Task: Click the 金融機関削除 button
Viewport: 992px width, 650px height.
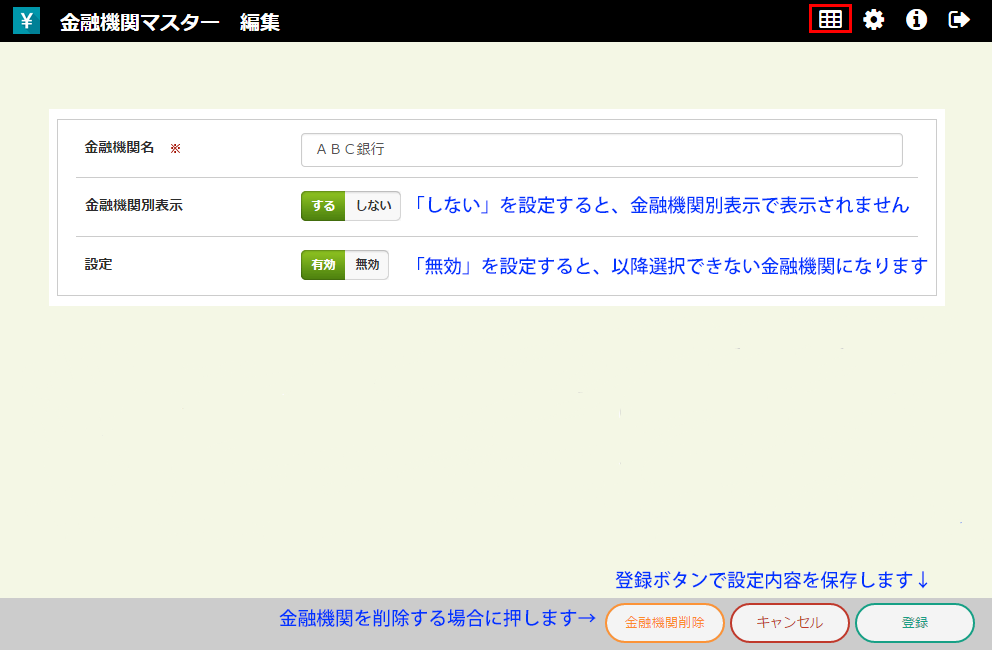Action: pyautogui.click(x=664, y=623)
